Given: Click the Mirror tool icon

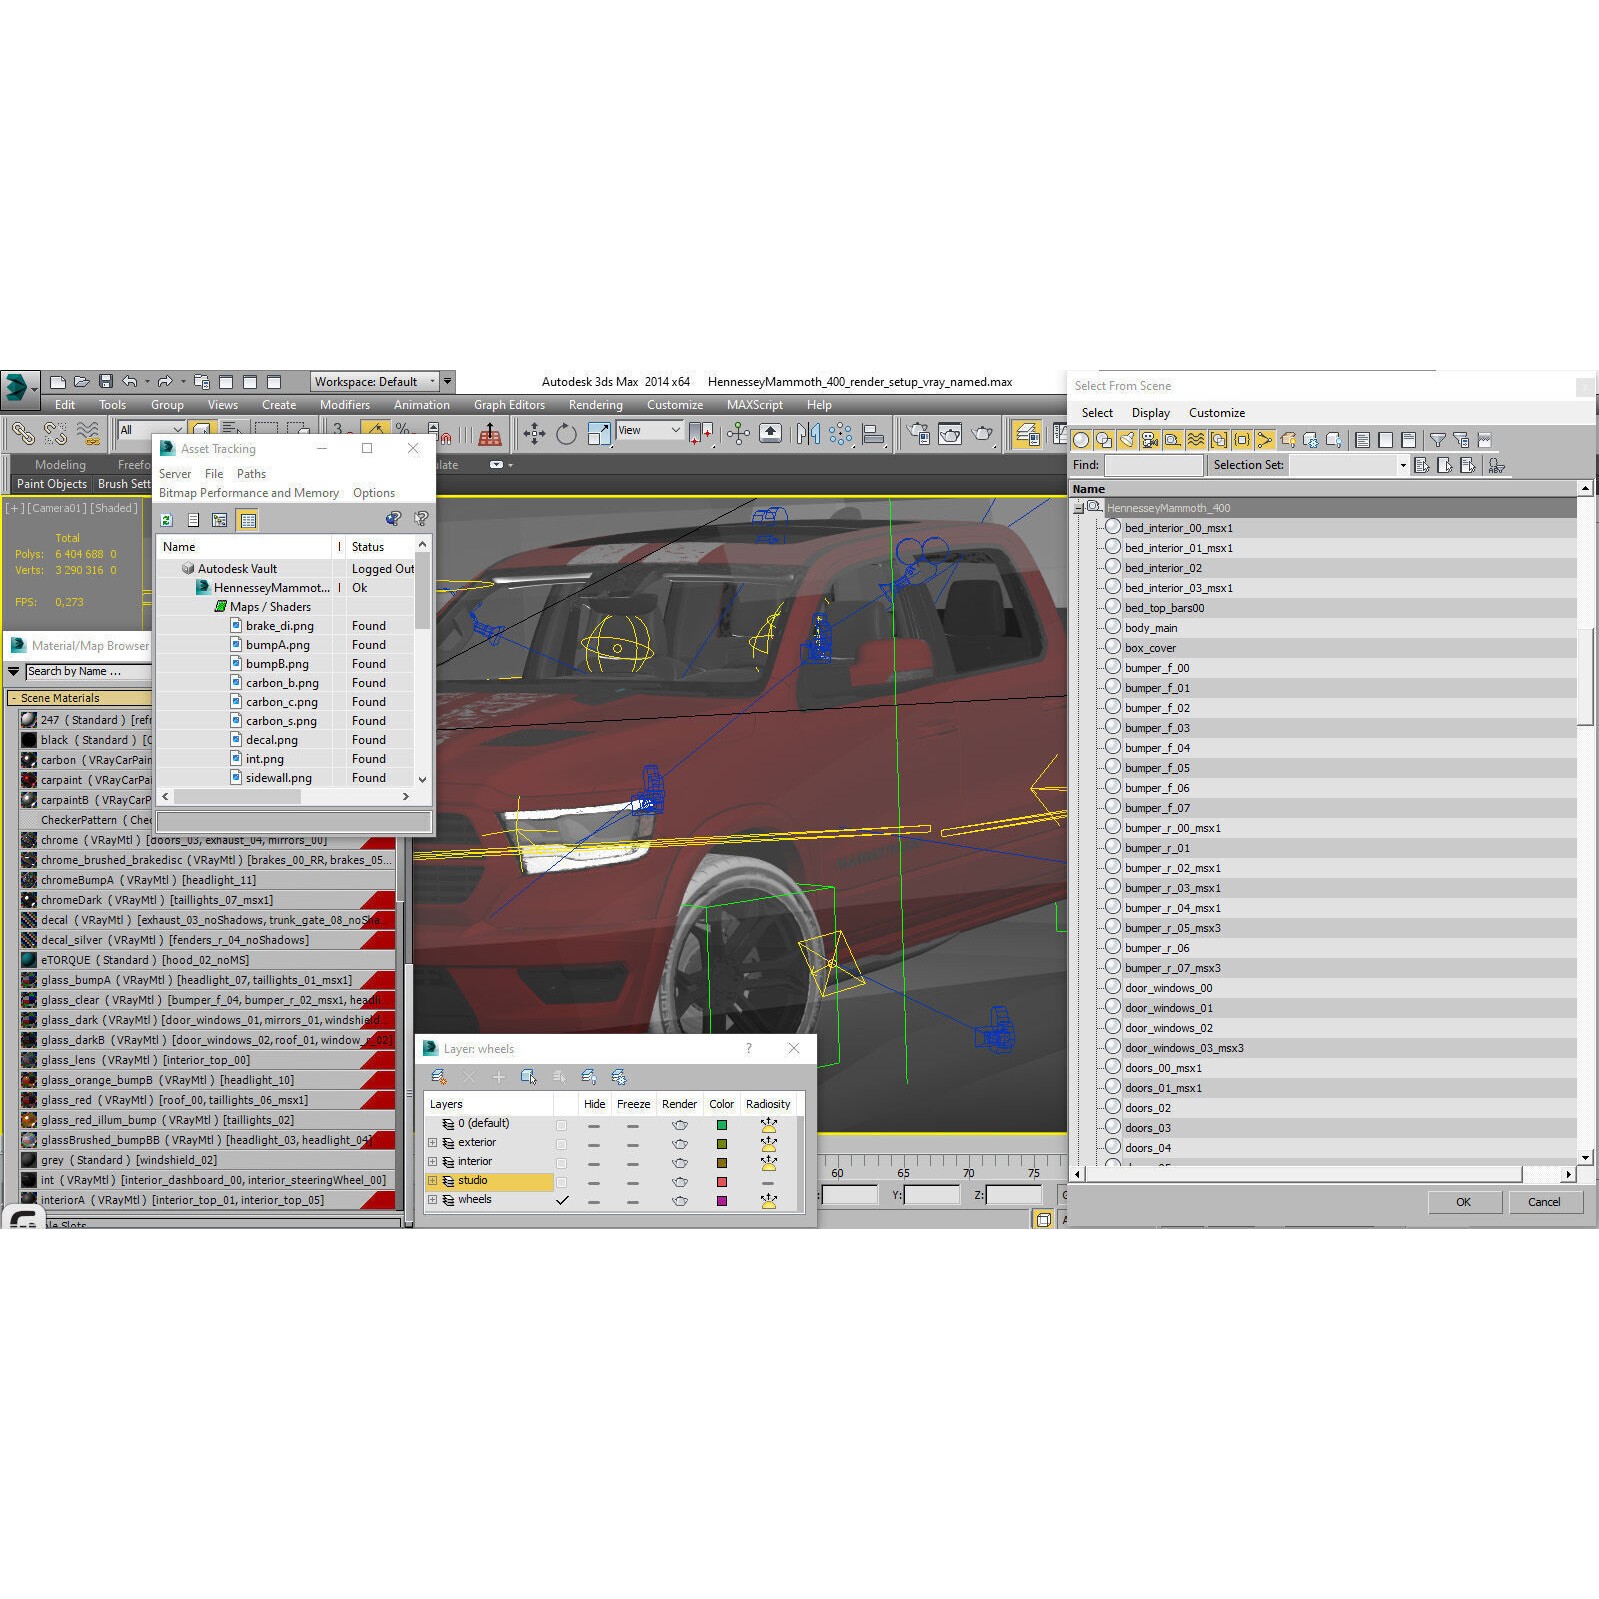Looking at the screenshot, I should pos(808,433).
